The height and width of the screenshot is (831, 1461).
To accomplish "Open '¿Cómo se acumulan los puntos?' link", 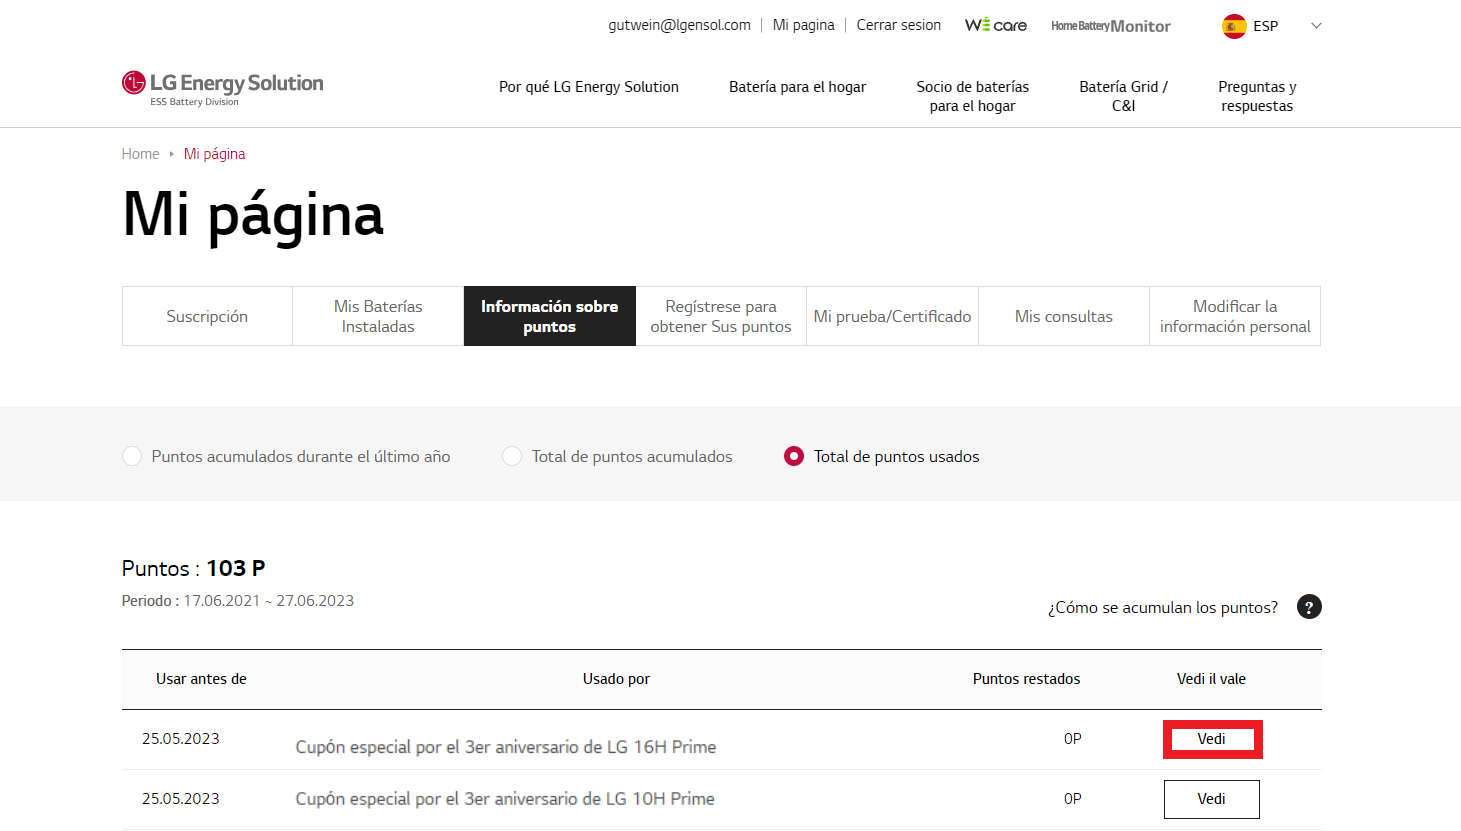I will point(1162,608).
